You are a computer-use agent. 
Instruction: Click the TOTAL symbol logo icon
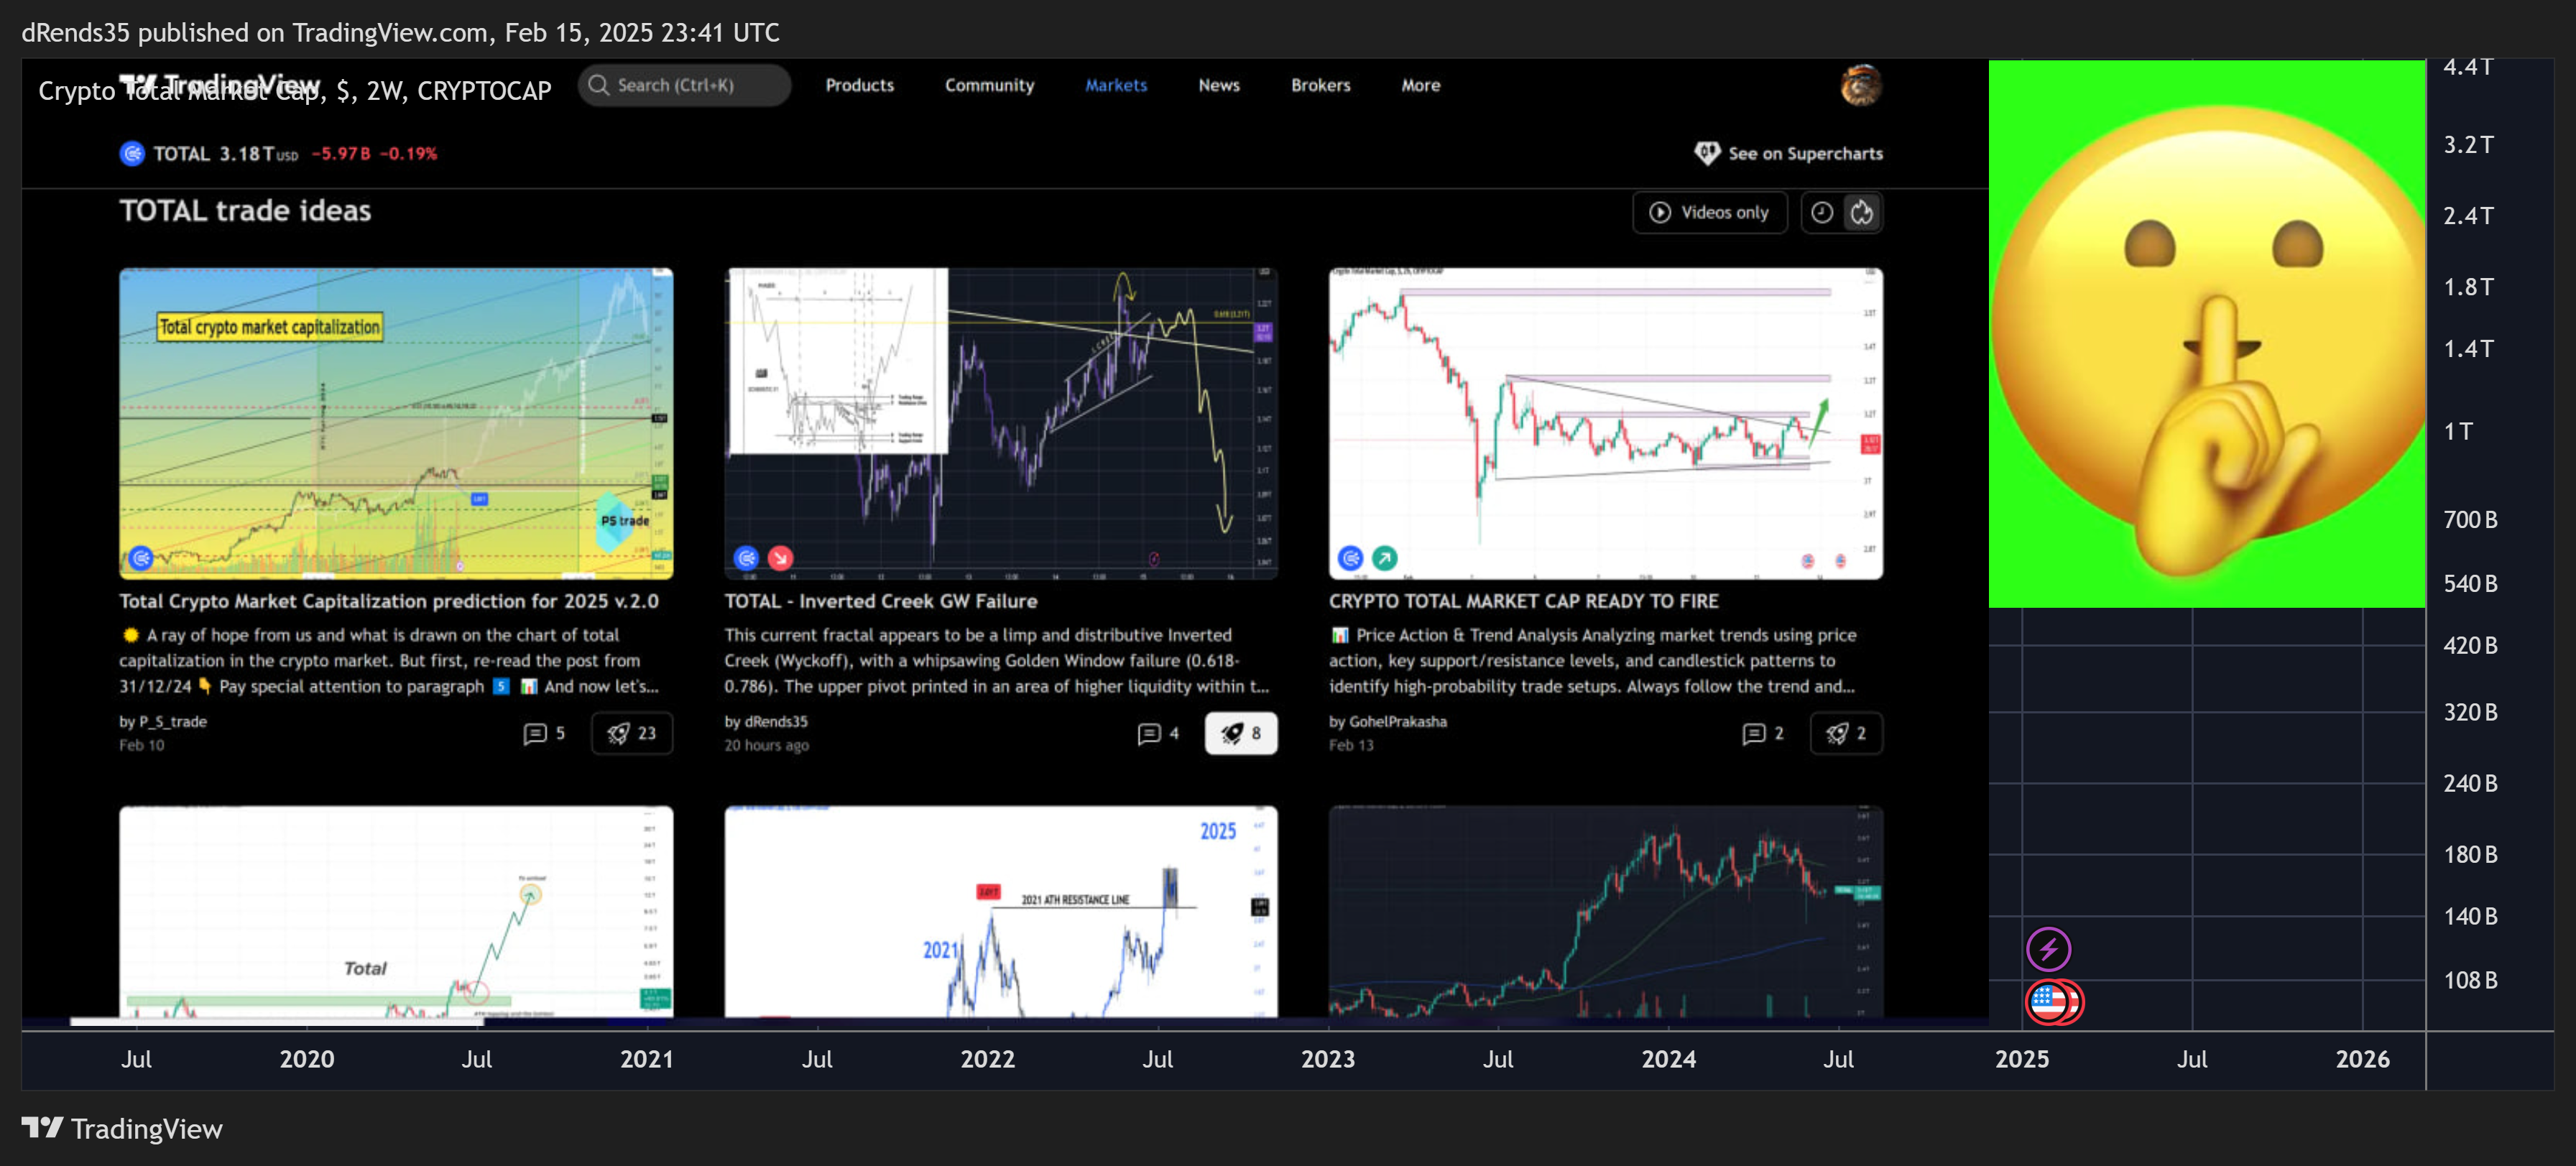(x=132, y=153)
